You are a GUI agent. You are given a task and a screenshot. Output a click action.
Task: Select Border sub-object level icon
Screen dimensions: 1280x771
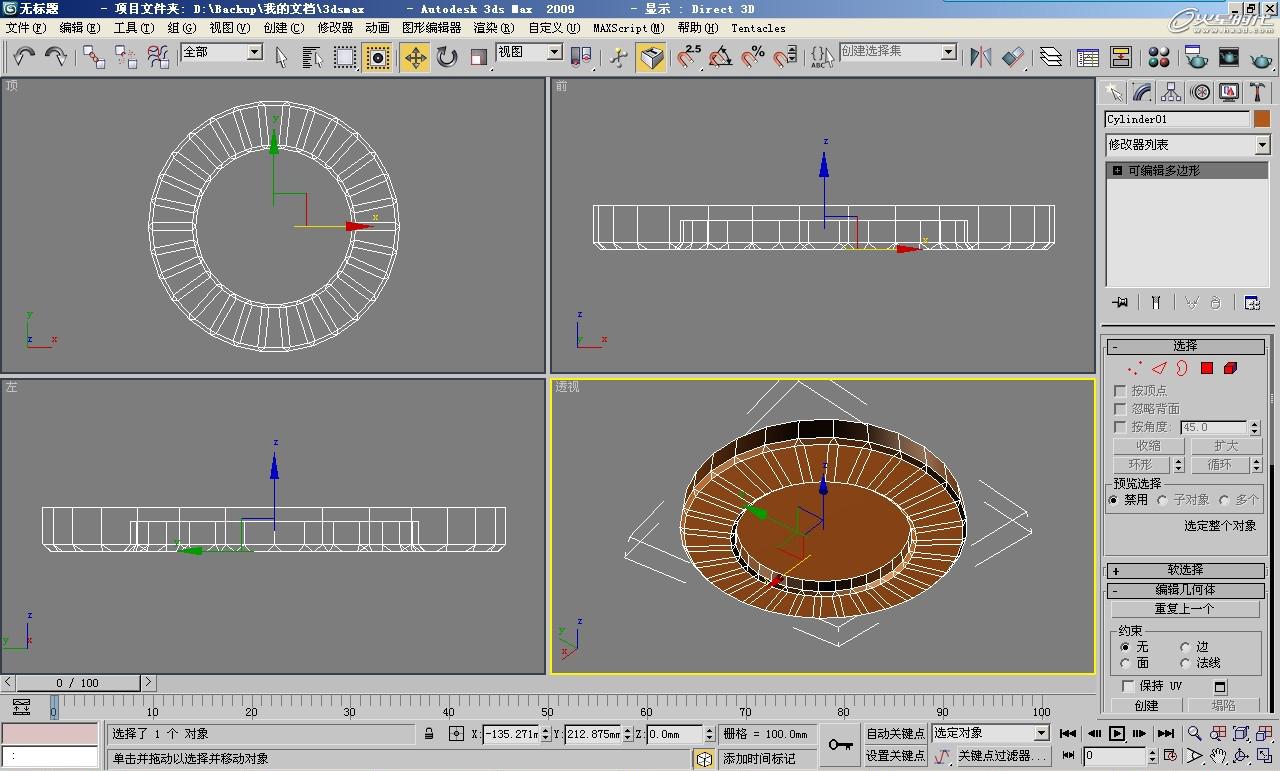(x=1182, y=368)
